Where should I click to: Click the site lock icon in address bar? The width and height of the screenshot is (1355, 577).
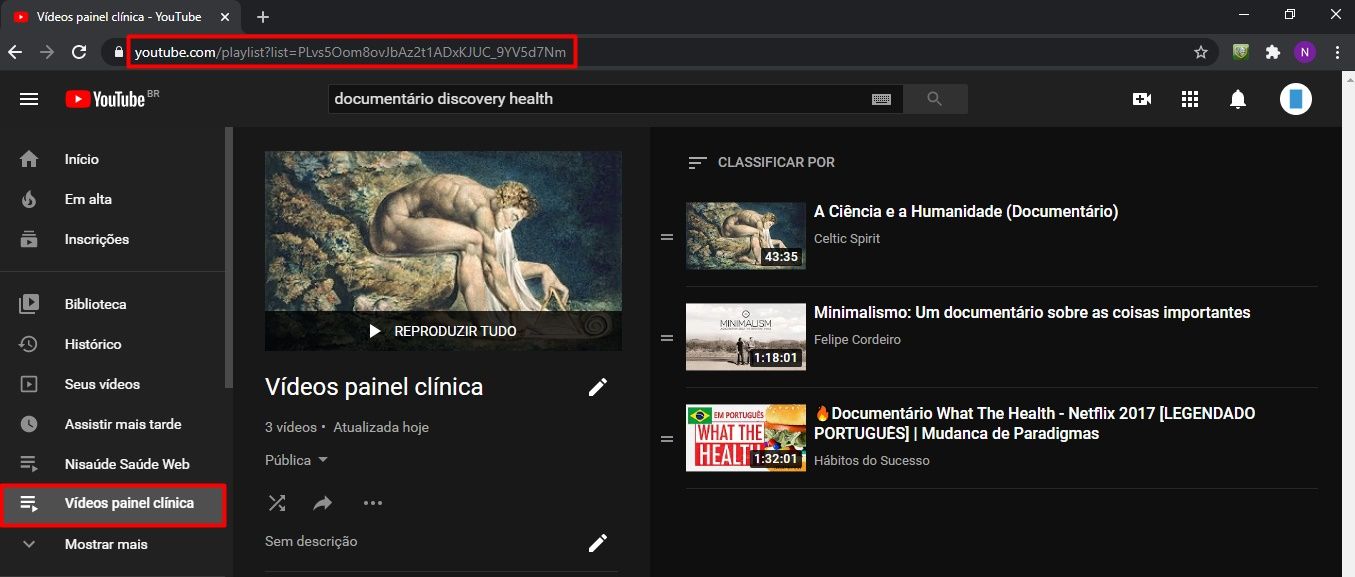(x=119, y=52)
